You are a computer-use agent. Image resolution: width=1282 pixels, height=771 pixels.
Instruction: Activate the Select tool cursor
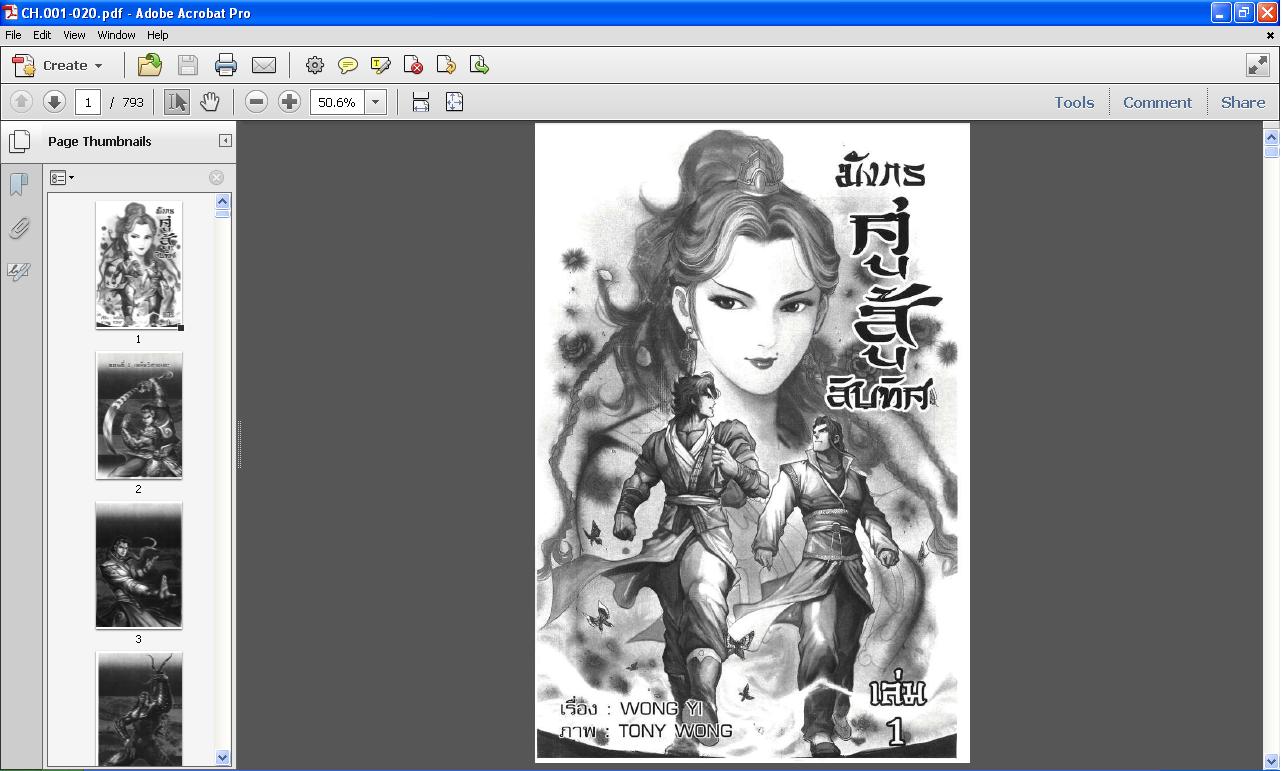(x=177, y=102)
